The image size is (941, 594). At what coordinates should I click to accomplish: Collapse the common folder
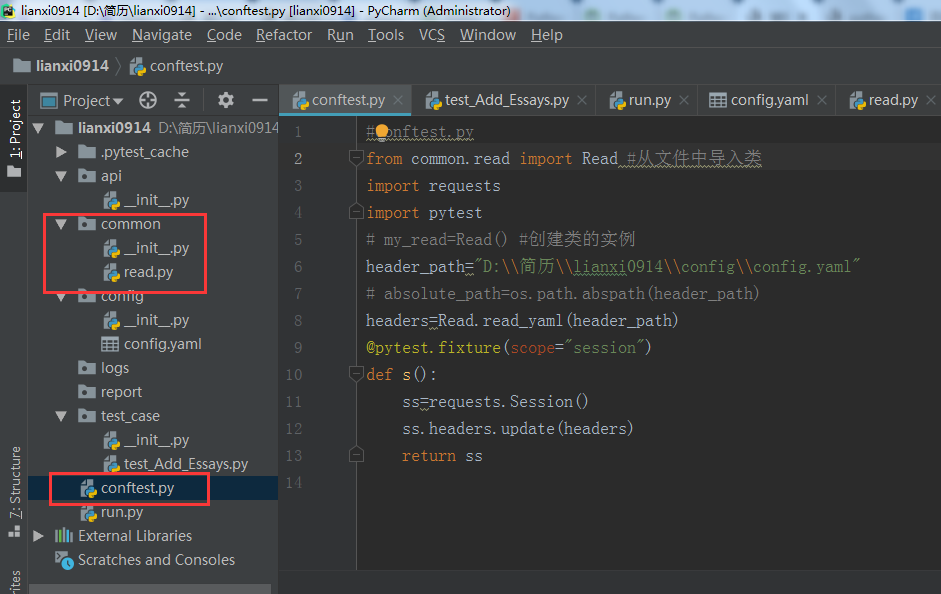[61, 224]
